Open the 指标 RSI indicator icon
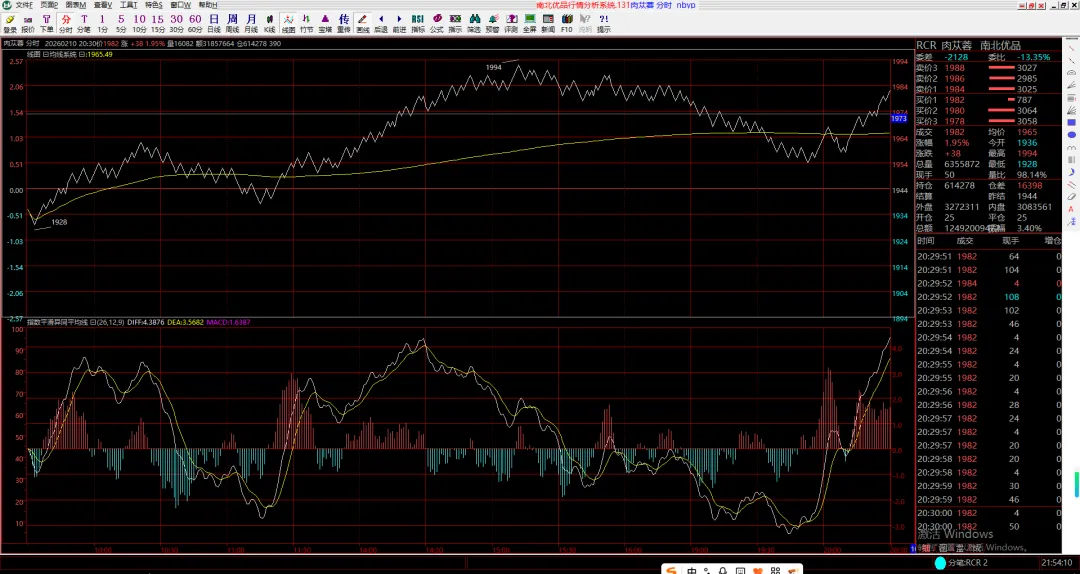 click(x=418, y=23)
